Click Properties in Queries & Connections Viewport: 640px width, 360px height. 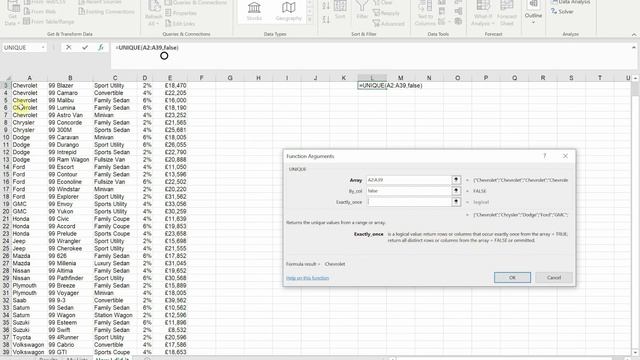coord(181,13)
